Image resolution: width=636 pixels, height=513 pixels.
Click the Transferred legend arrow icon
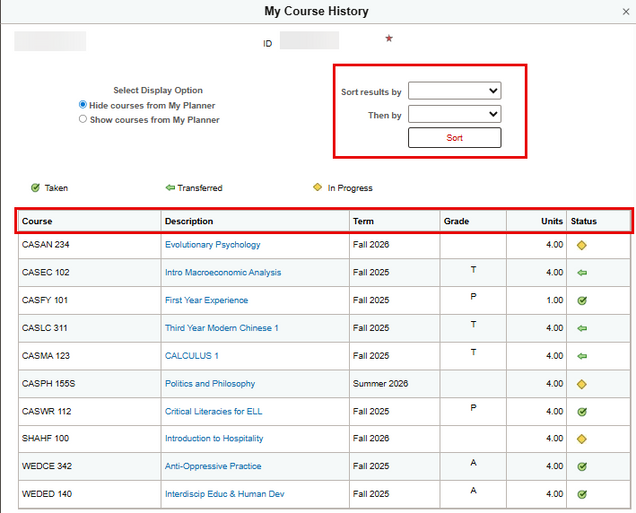pos(170,187)
